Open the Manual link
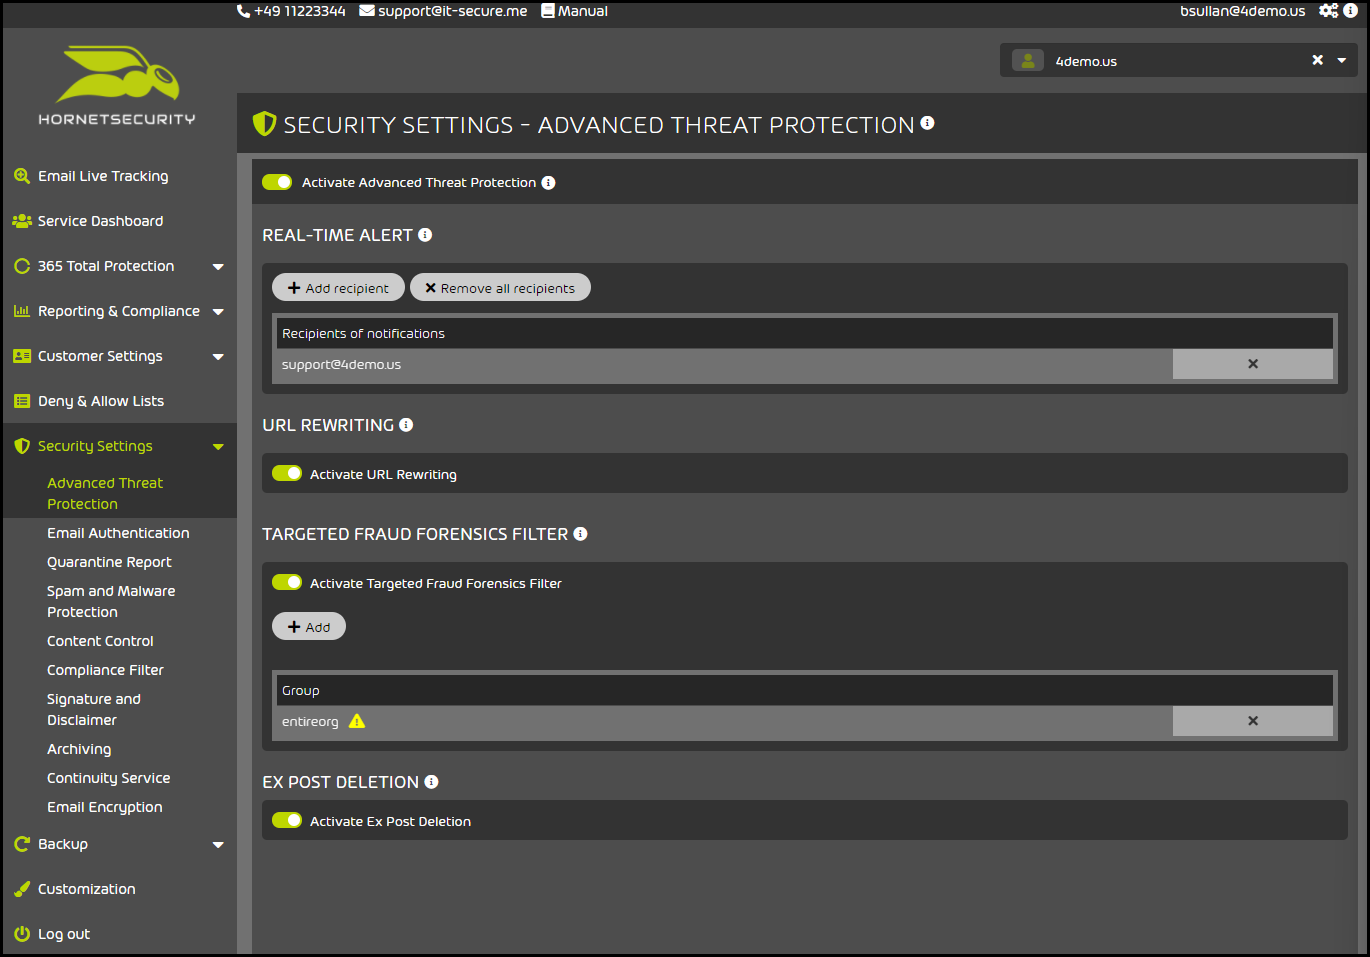 (583, 11)
